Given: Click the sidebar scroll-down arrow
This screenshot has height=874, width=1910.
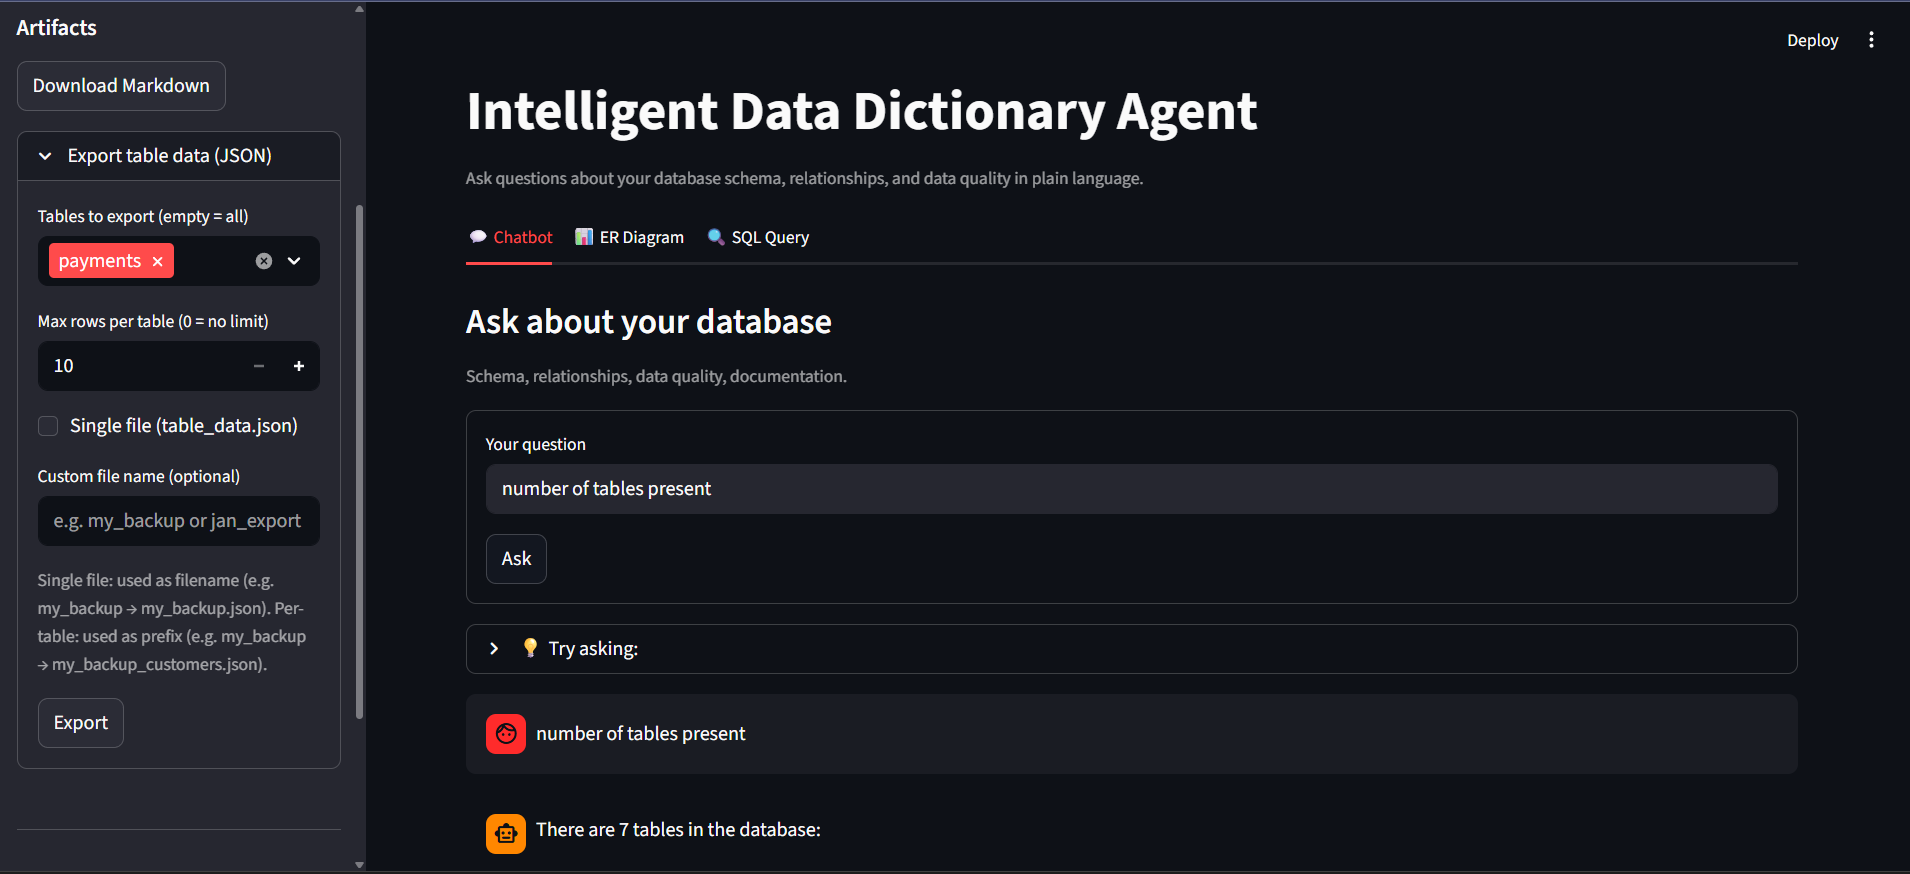Looking at the screenshot, I should coord(360,865).
